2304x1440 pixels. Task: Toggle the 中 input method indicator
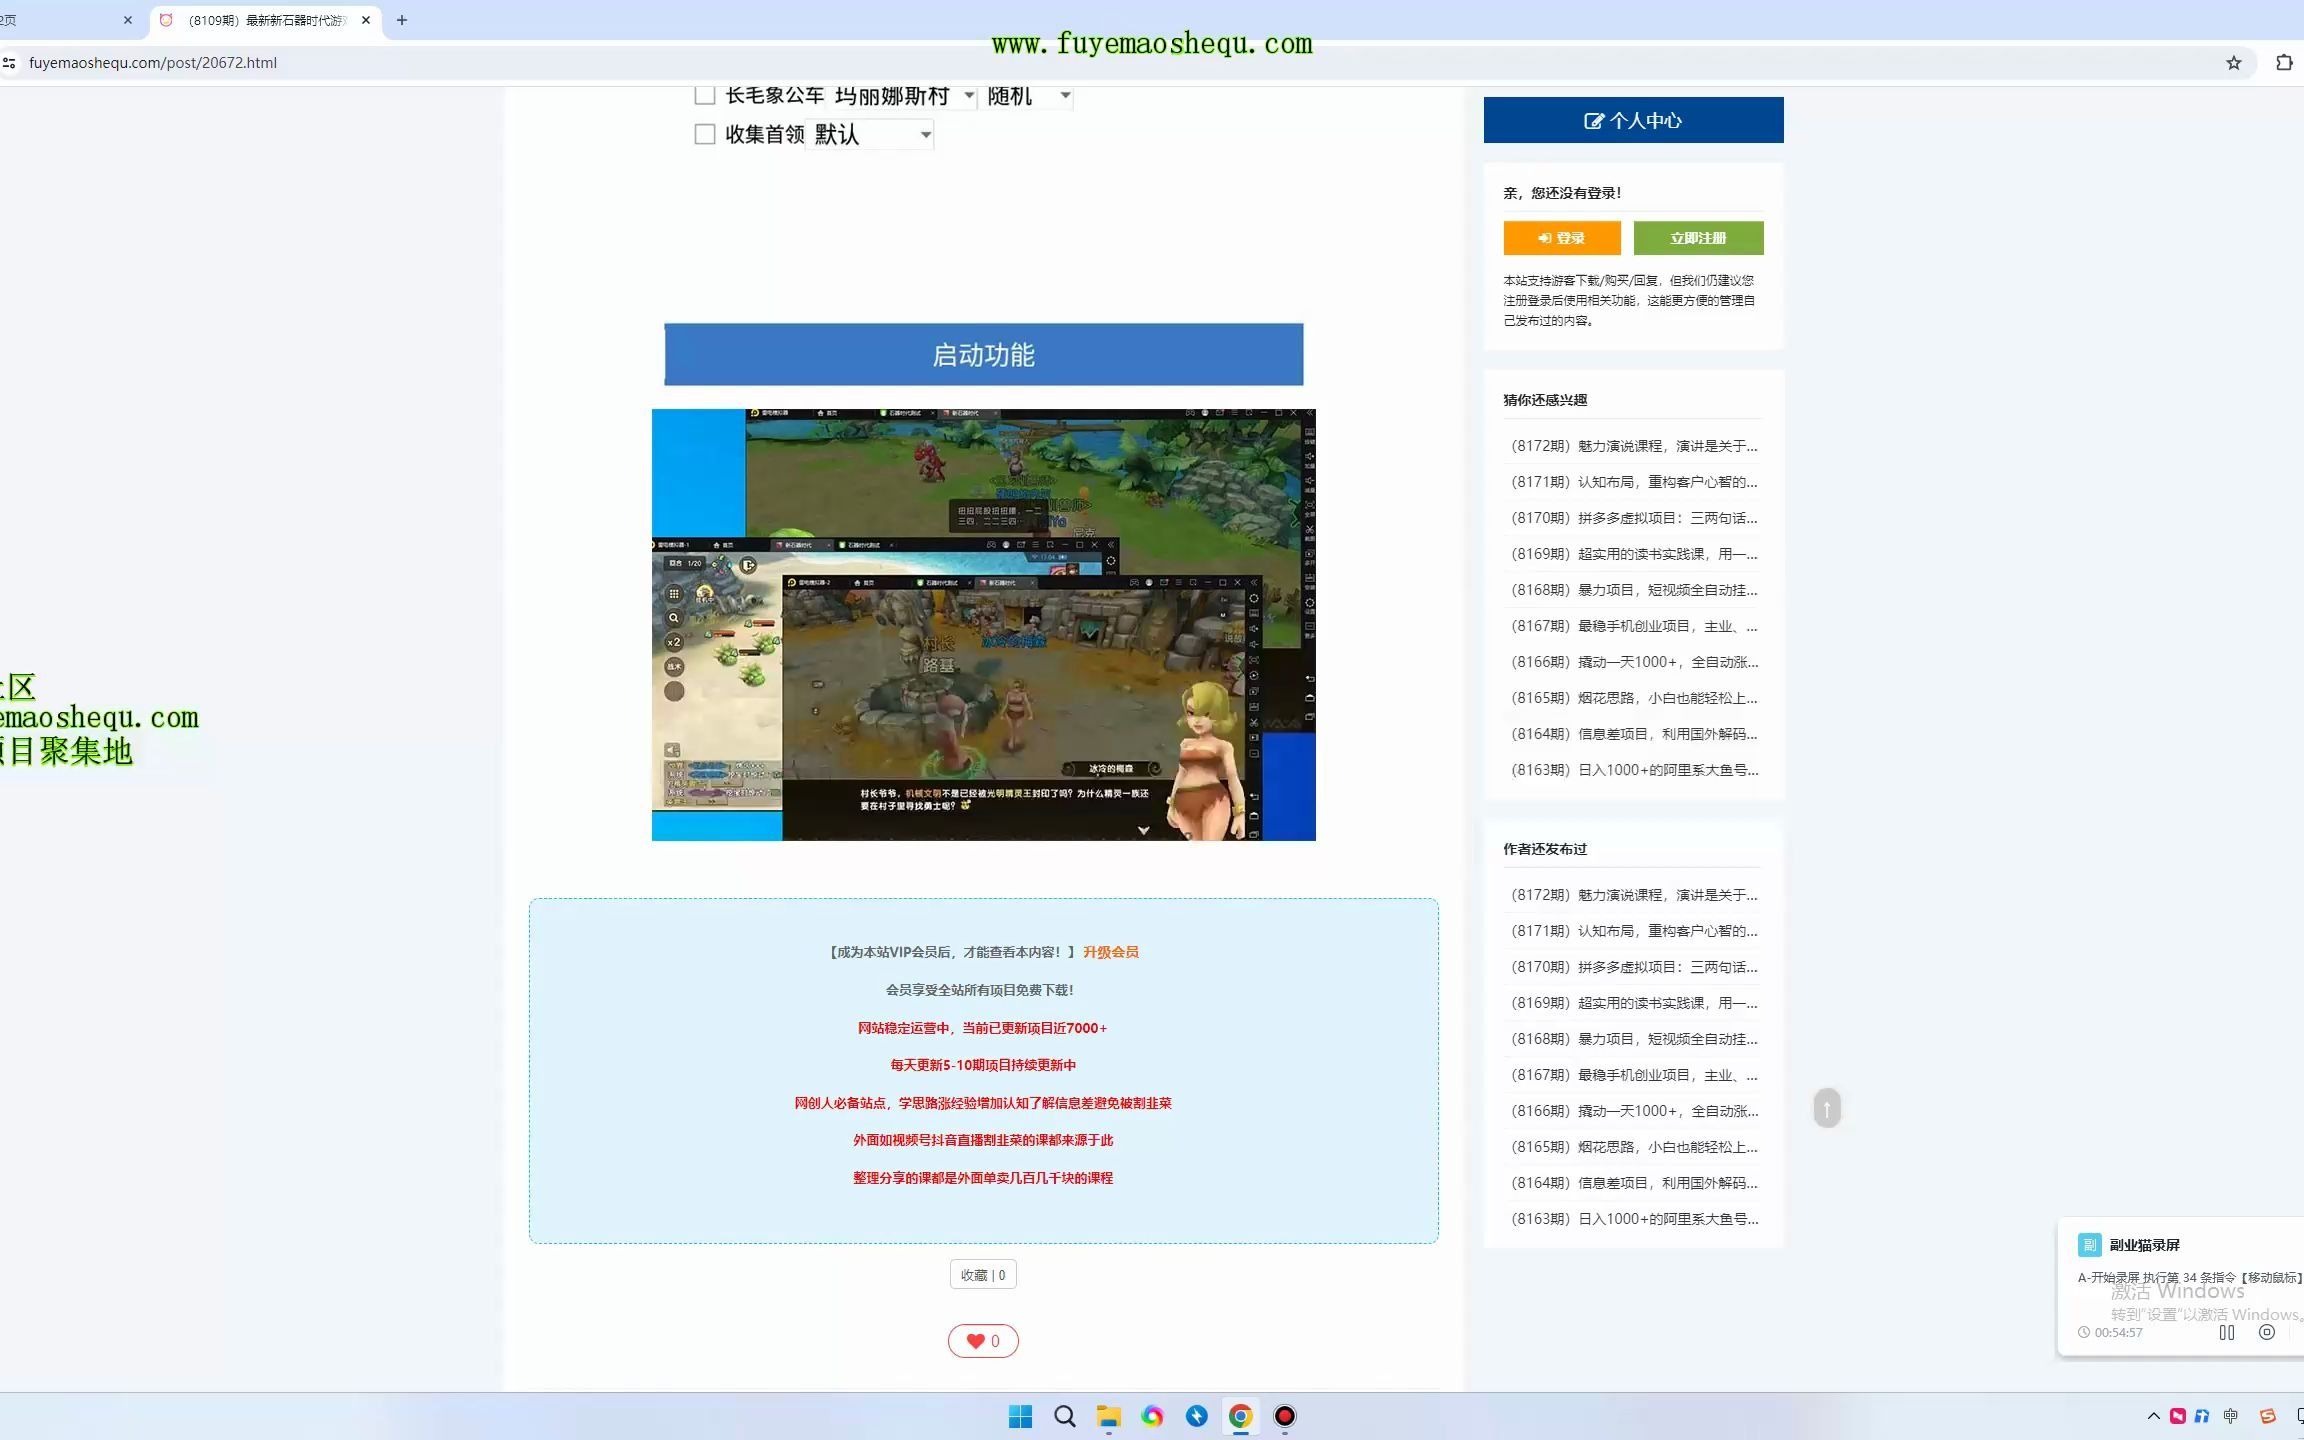(x=2231, y=1416)
